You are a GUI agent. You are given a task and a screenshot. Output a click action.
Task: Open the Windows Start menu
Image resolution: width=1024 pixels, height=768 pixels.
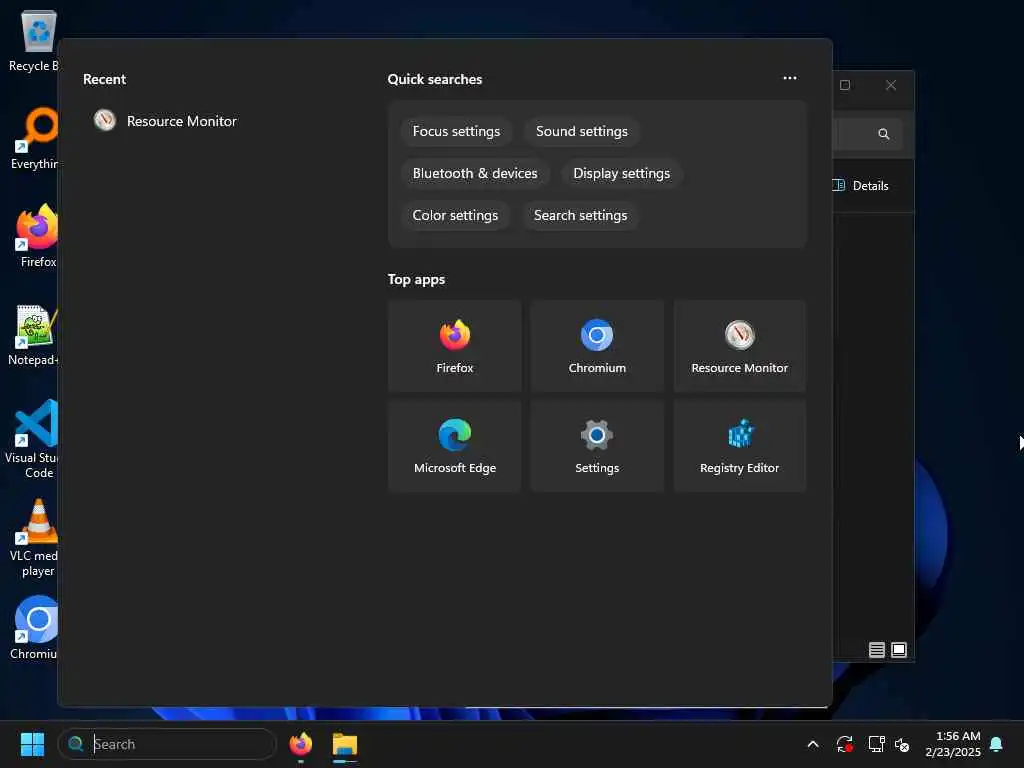(32, 744)
